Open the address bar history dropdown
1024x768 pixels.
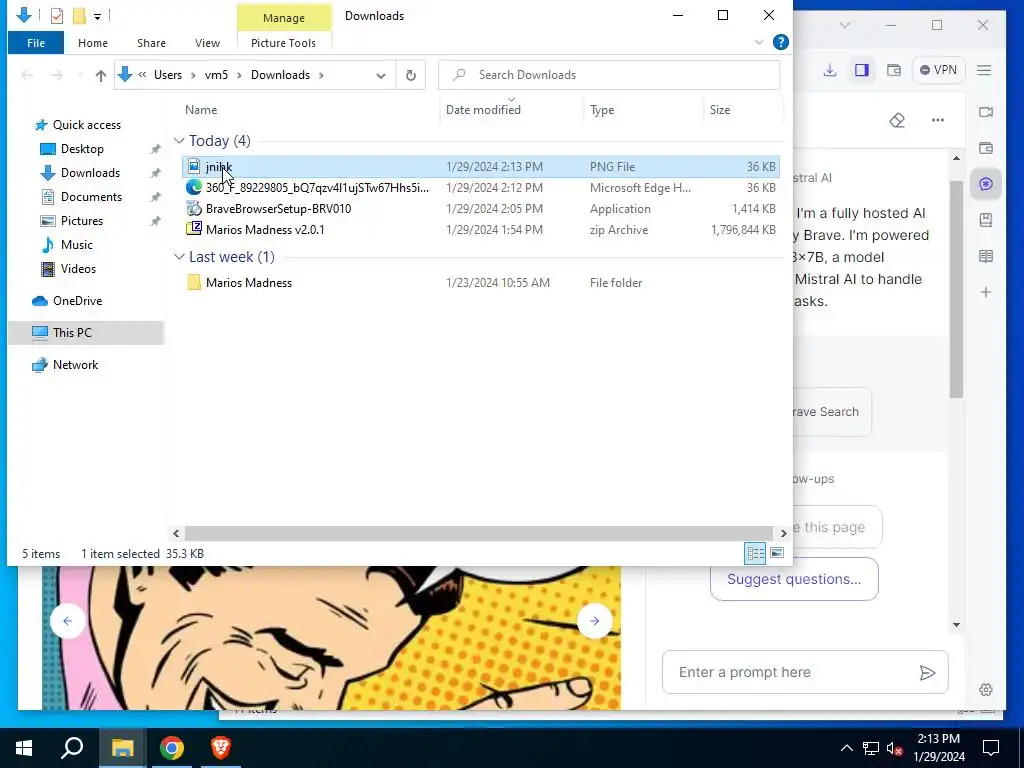coord(381,75)
